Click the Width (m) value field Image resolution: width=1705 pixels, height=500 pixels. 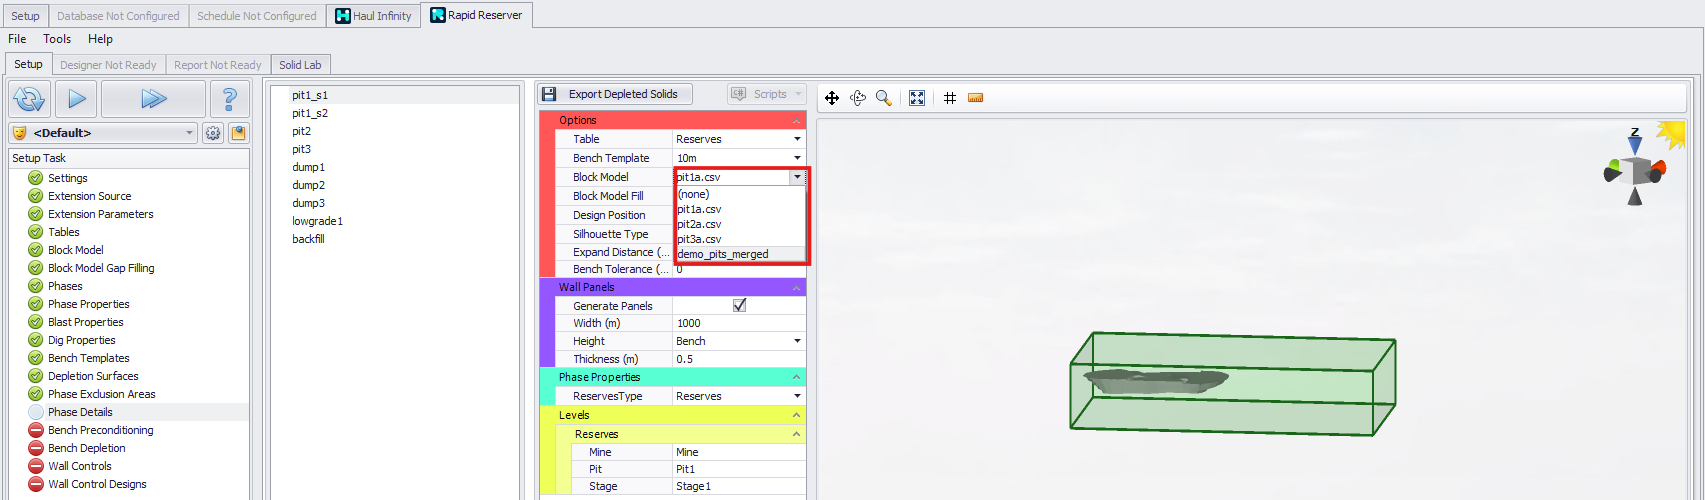click(738, 323)
